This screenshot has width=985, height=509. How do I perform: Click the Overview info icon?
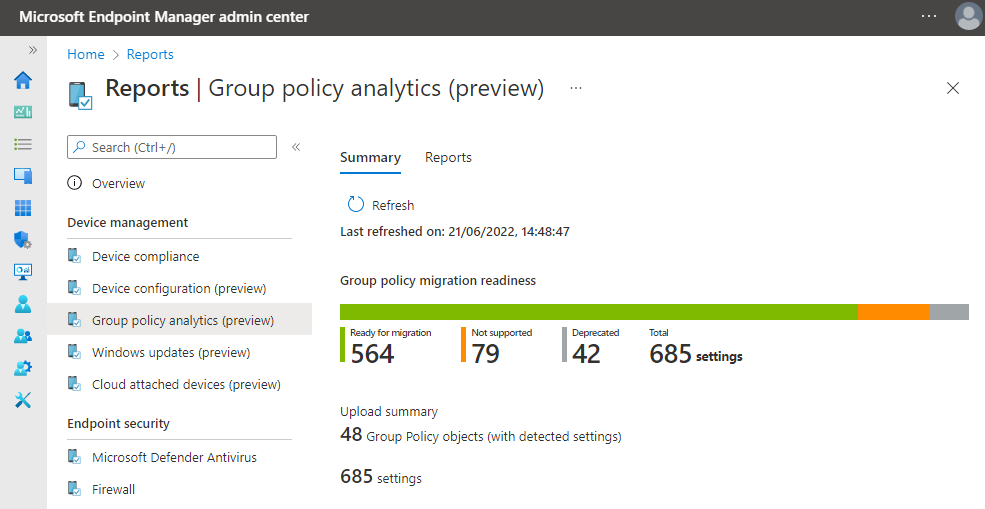click(x=75, y=183)
